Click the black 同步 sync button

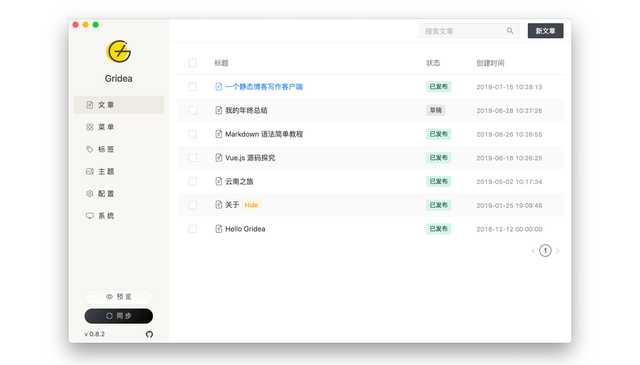tap(119, 316)
